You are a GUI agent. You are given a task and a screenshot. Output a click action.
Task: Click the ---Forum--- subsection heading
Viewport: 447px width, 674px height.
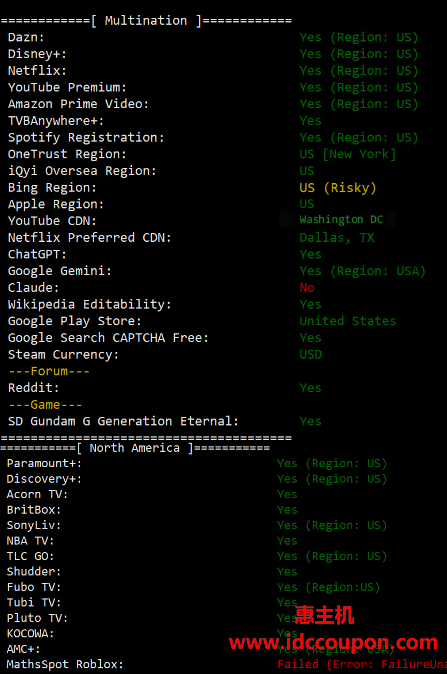point(49,371)
